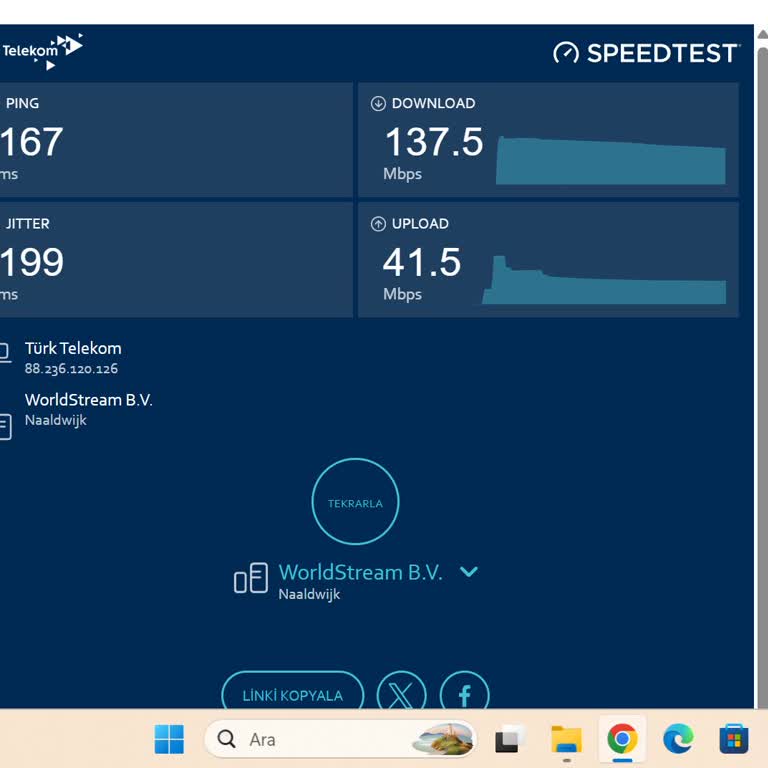Image resolution: width=768 pixels, height=768 pixels.
Task: Click the IP address 88.236.120.126
Action: tap(71, 369)
